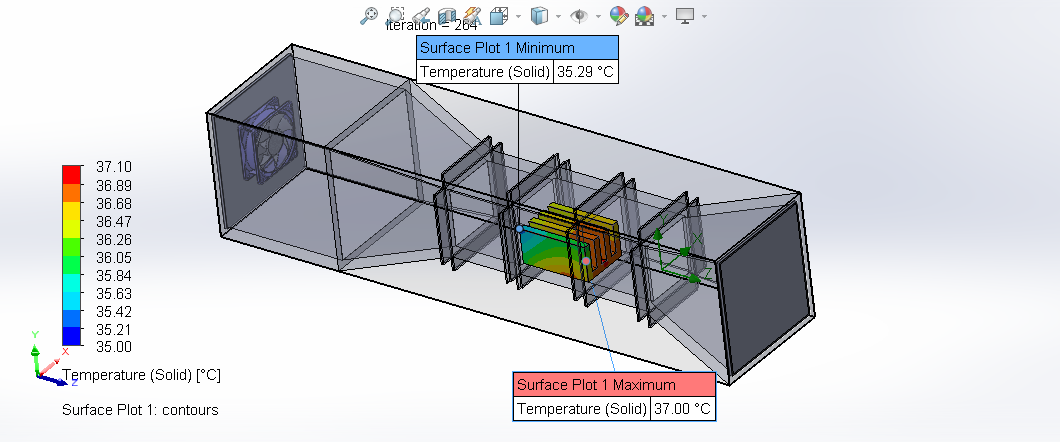
Task: Open the Hide/Show Items dropdown arrow
Action: coord(598,16)
